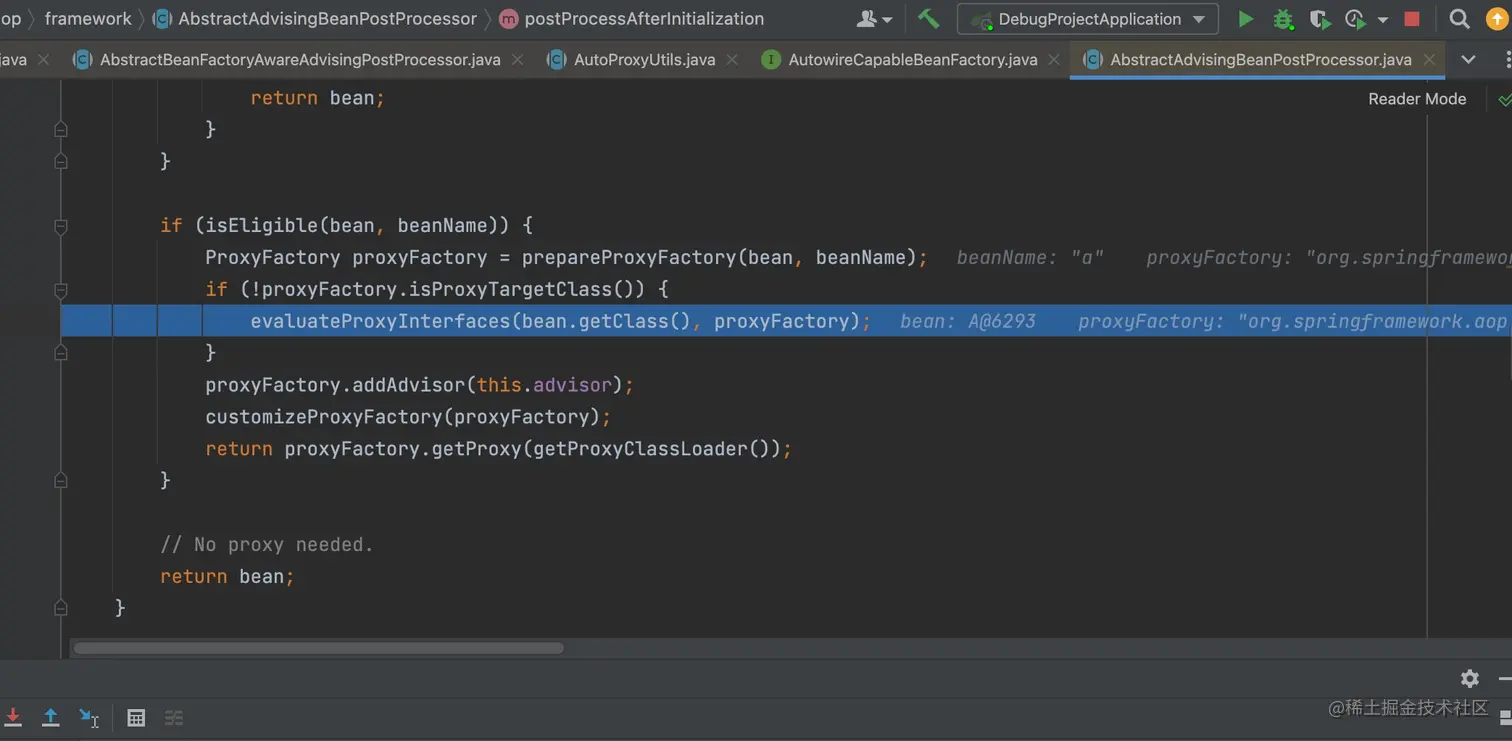
Task: Switch to AutowireCapableBeanFactory.java tab
Action: pyautogui.click(x=912, y=60)
